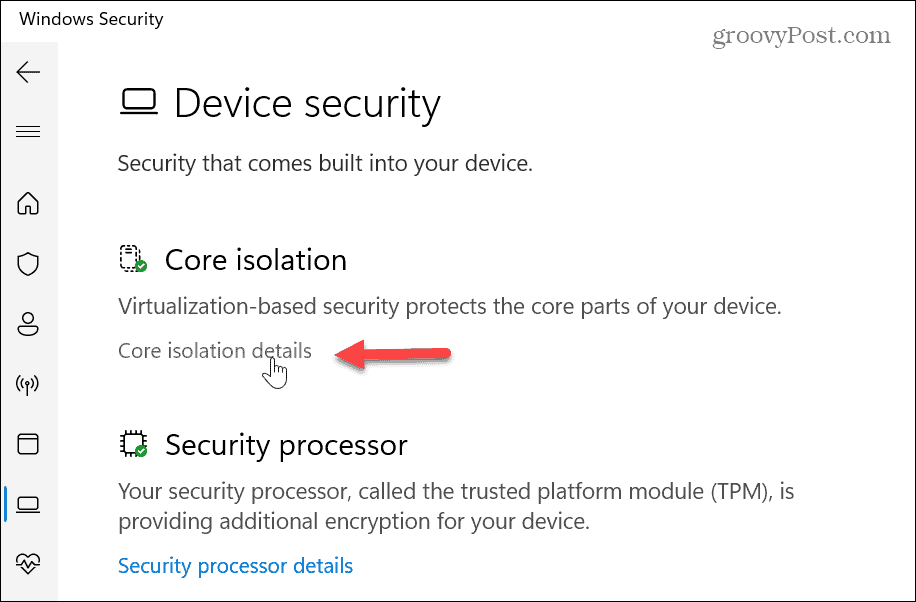The height and width of the screenshot is (602, 916).
Task: Open Security processor details
Action: click(x=235, y=565)
